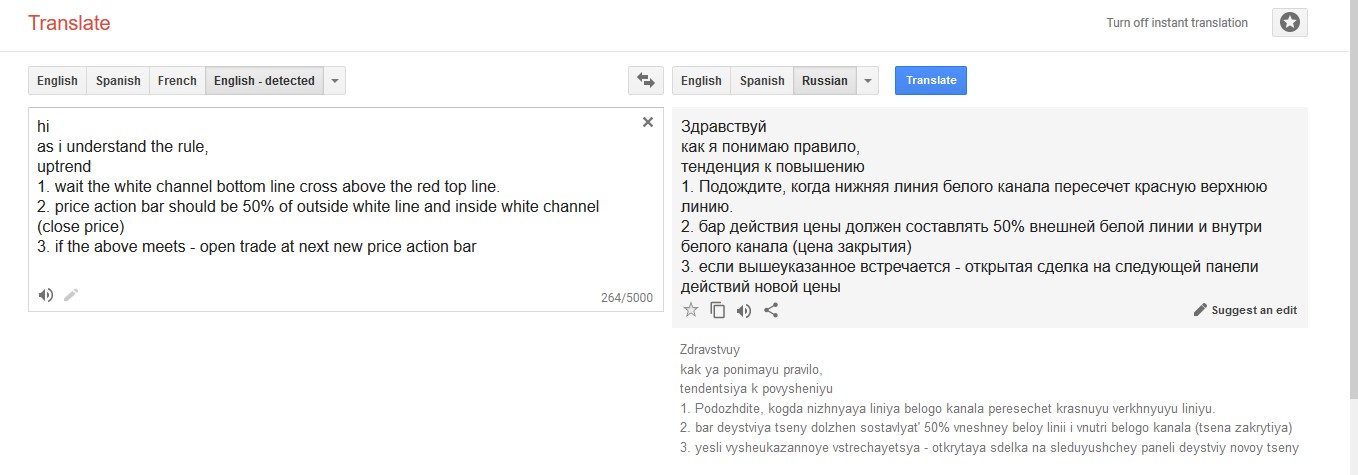The image size is (1358, 475).
Task: Expand the source language dropdown
Action: (x=335, y=81)
